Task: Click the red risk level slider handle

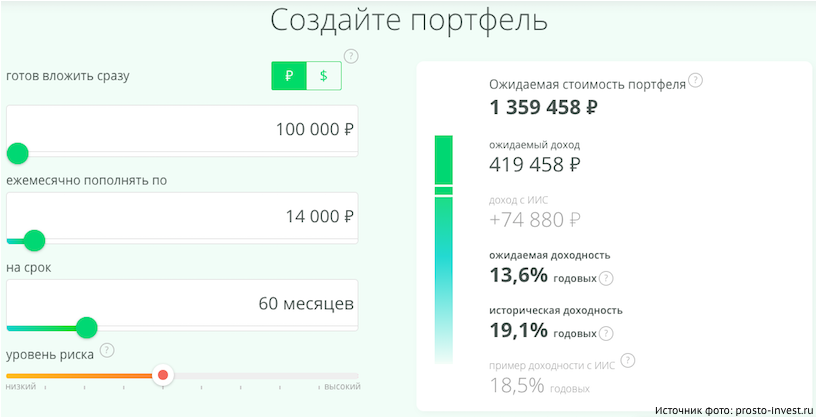Action: point(163,375)
